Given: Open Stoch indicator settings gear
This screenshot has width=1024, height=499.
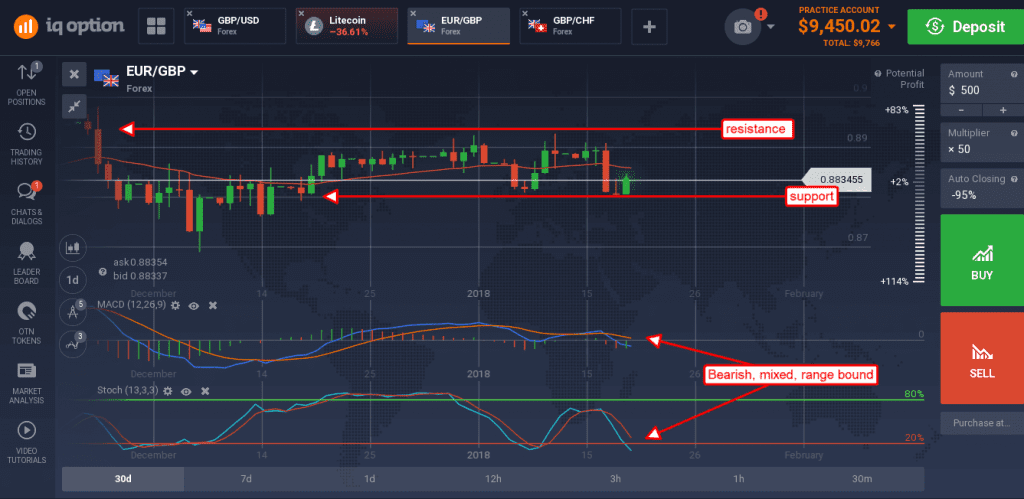Looking at the screenshot, I should [168, 391].
